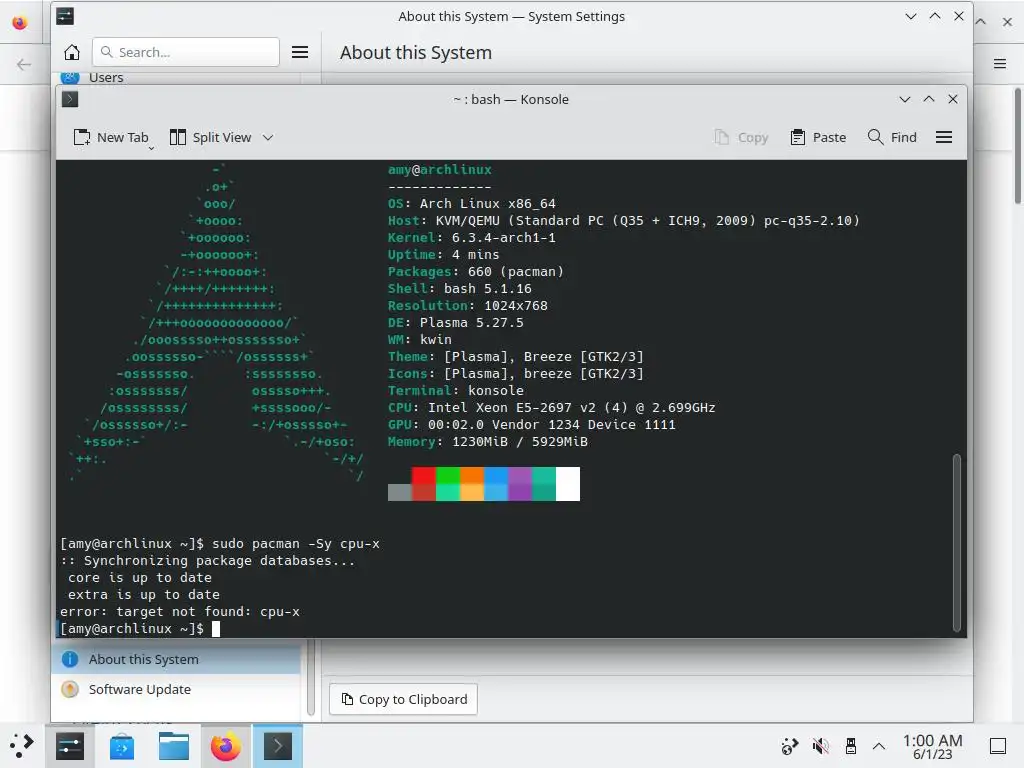Open a New Tab in Konsole
Viewport: 1024px width, 768px height.
(111, 137)
